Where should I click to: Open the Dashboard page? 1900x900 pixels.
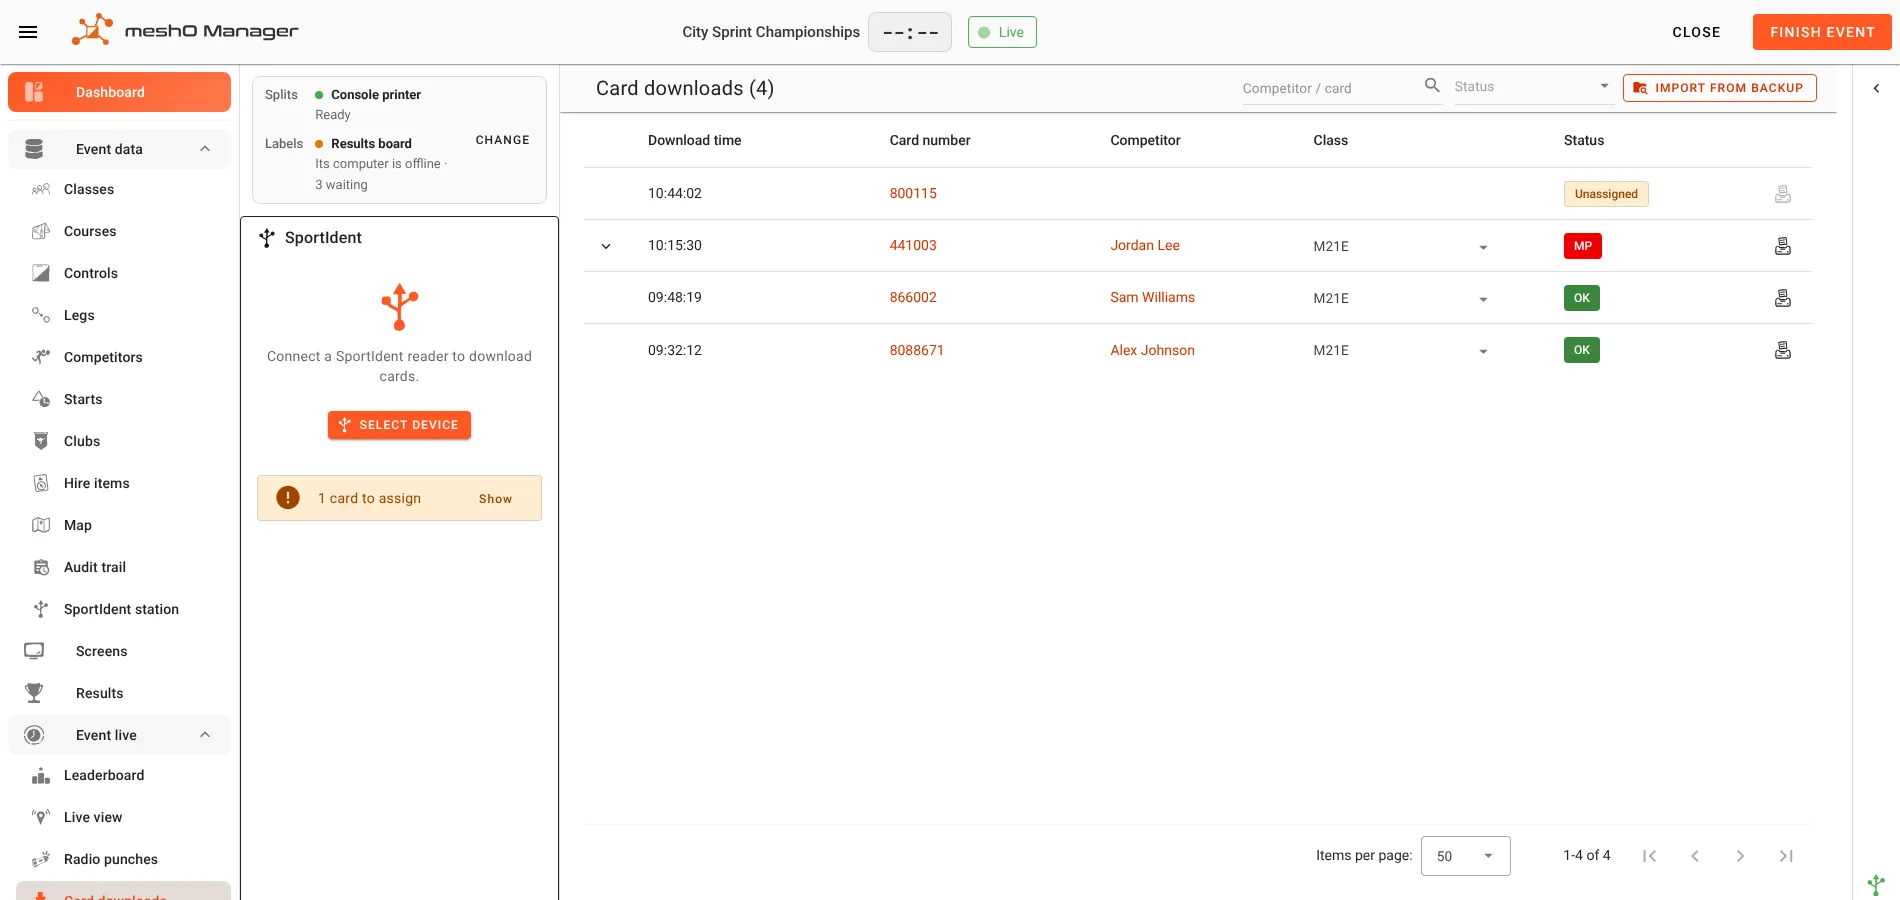tap(119, 92)
